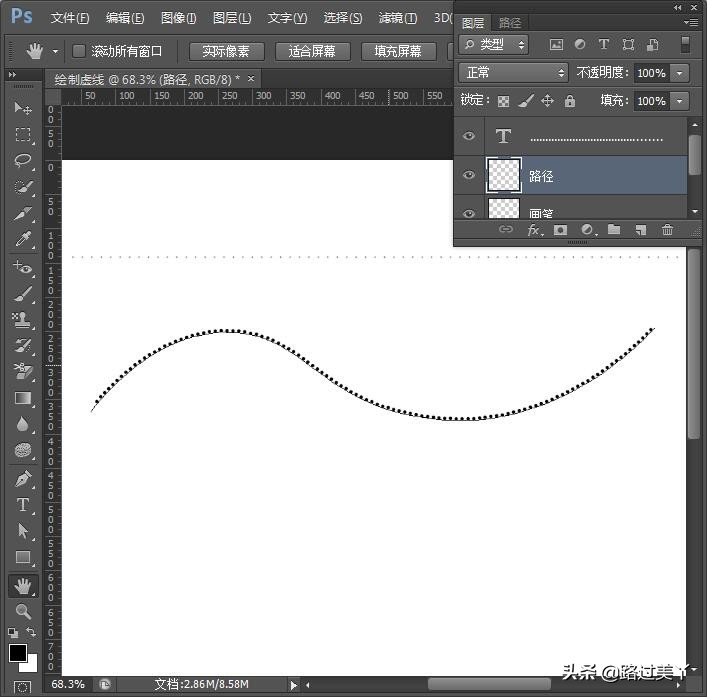
Task: Select the Zoom magnifier tool
Action: click(23, 611)
